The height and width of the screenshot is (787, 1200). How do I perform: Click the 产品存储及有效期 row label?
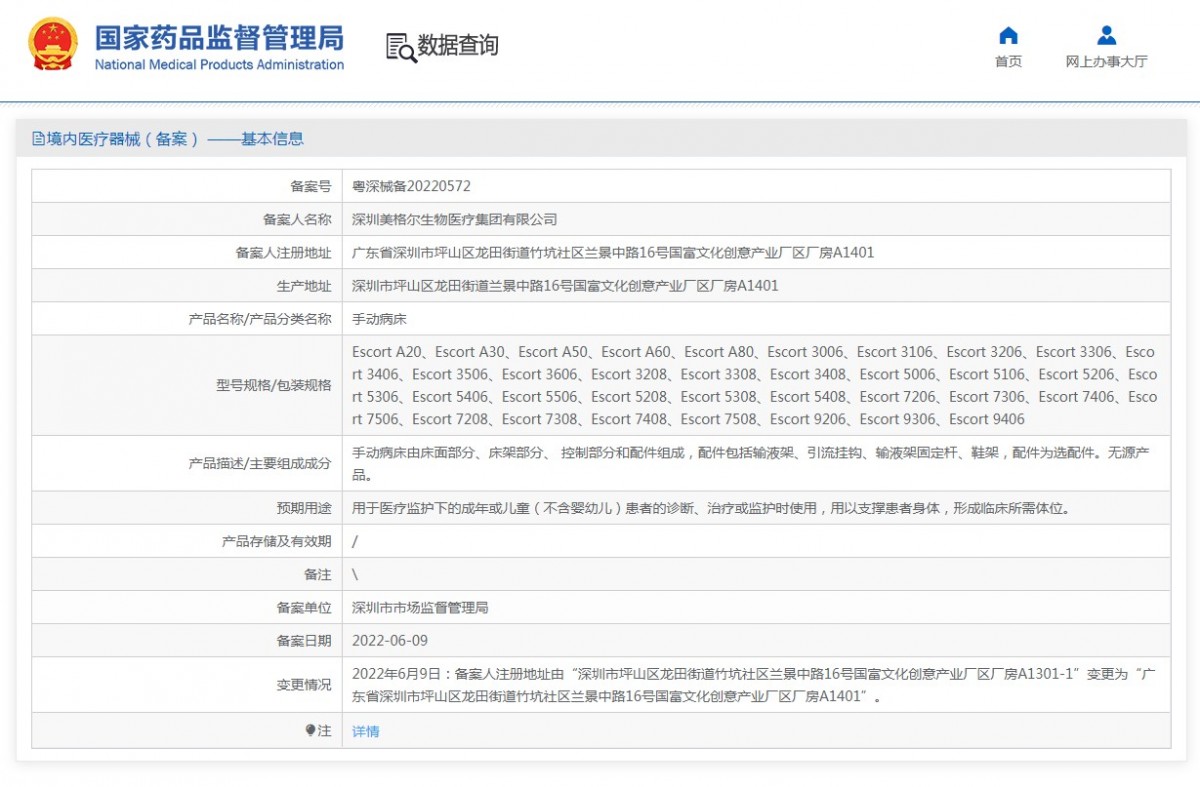click(276, 541)
